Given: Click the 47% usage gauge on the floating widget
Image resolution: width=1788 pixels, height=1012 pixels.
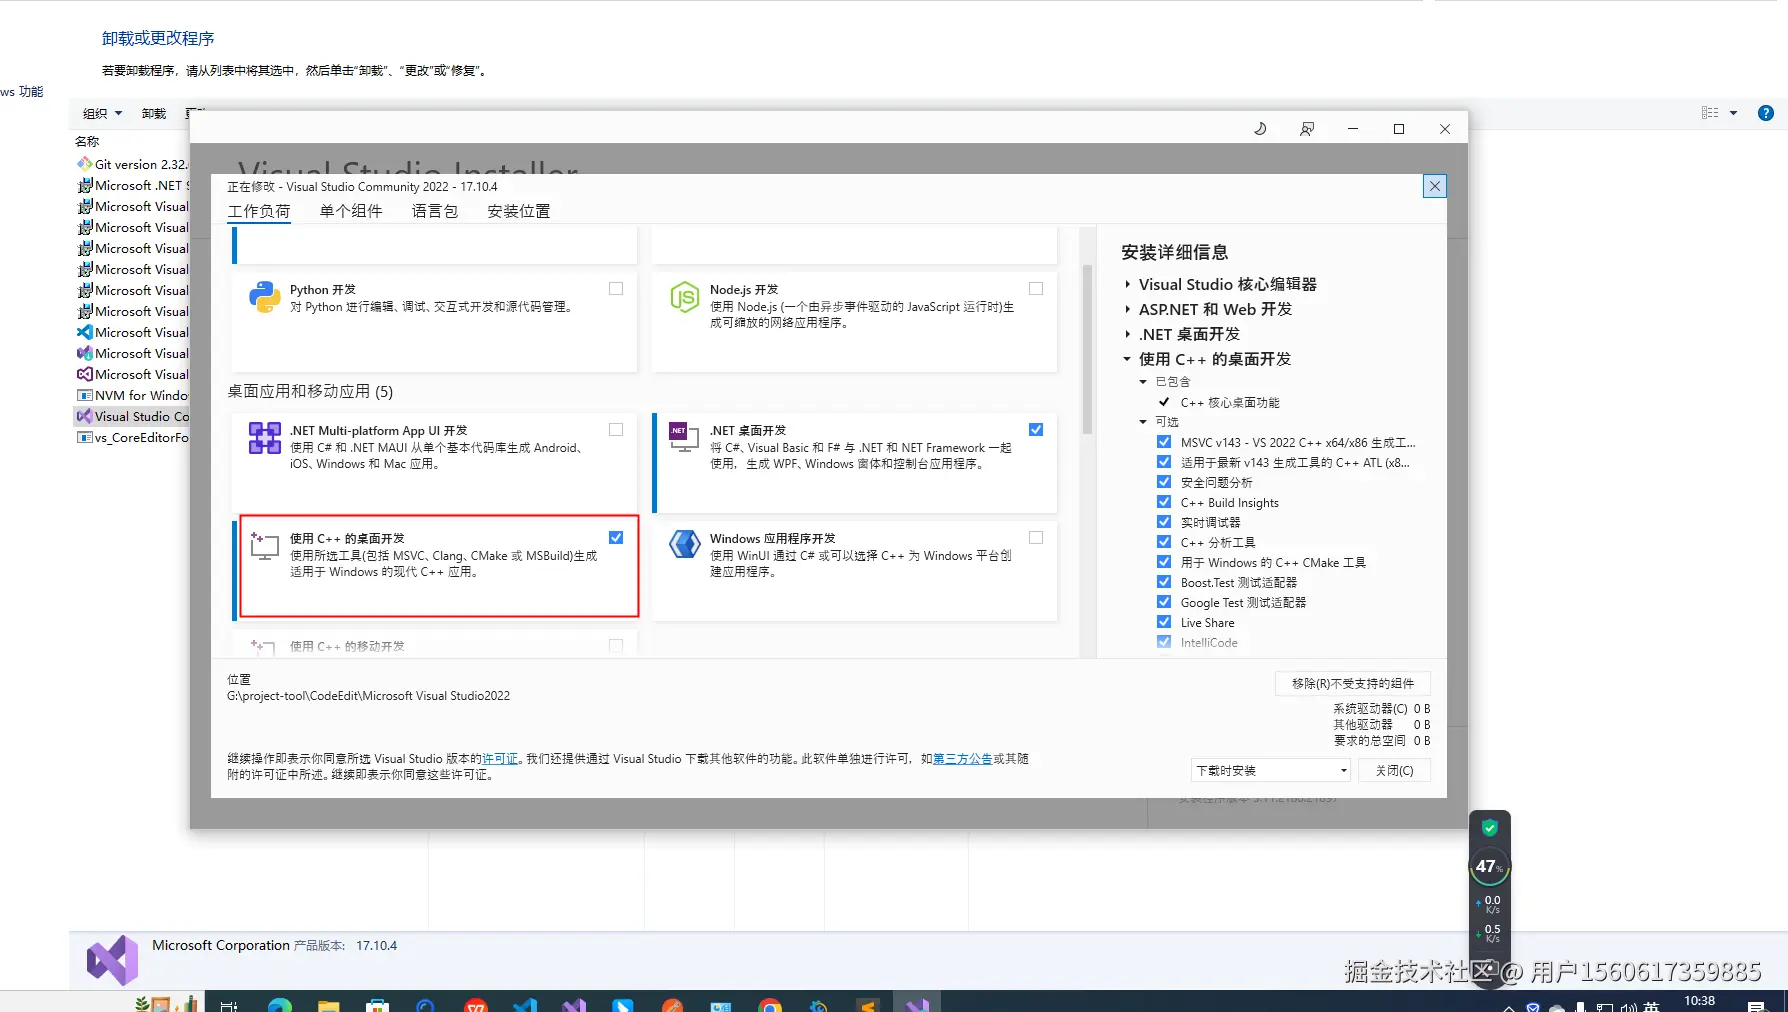Looking at the screenshot, I should point(1490,867).
